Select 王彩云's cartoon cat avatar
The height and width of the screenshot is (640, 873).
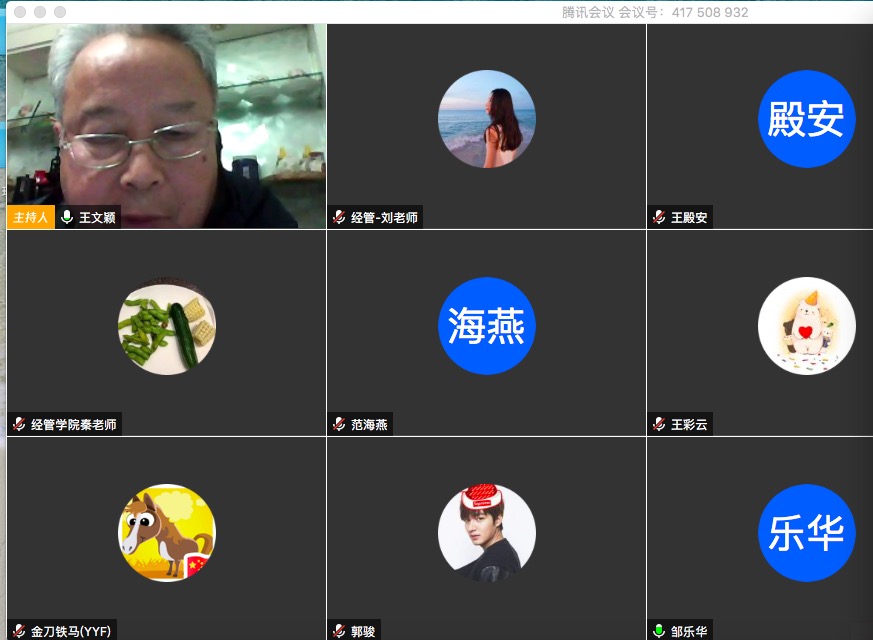click(806, 326)
